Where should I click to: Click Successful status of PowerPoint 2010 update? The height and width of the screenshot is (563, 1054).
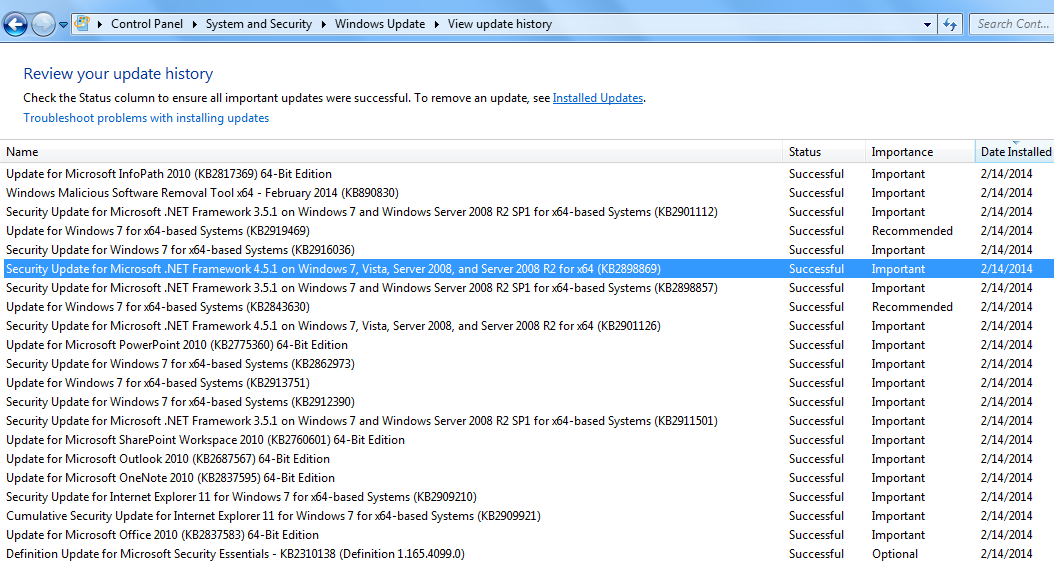(816, 345)
